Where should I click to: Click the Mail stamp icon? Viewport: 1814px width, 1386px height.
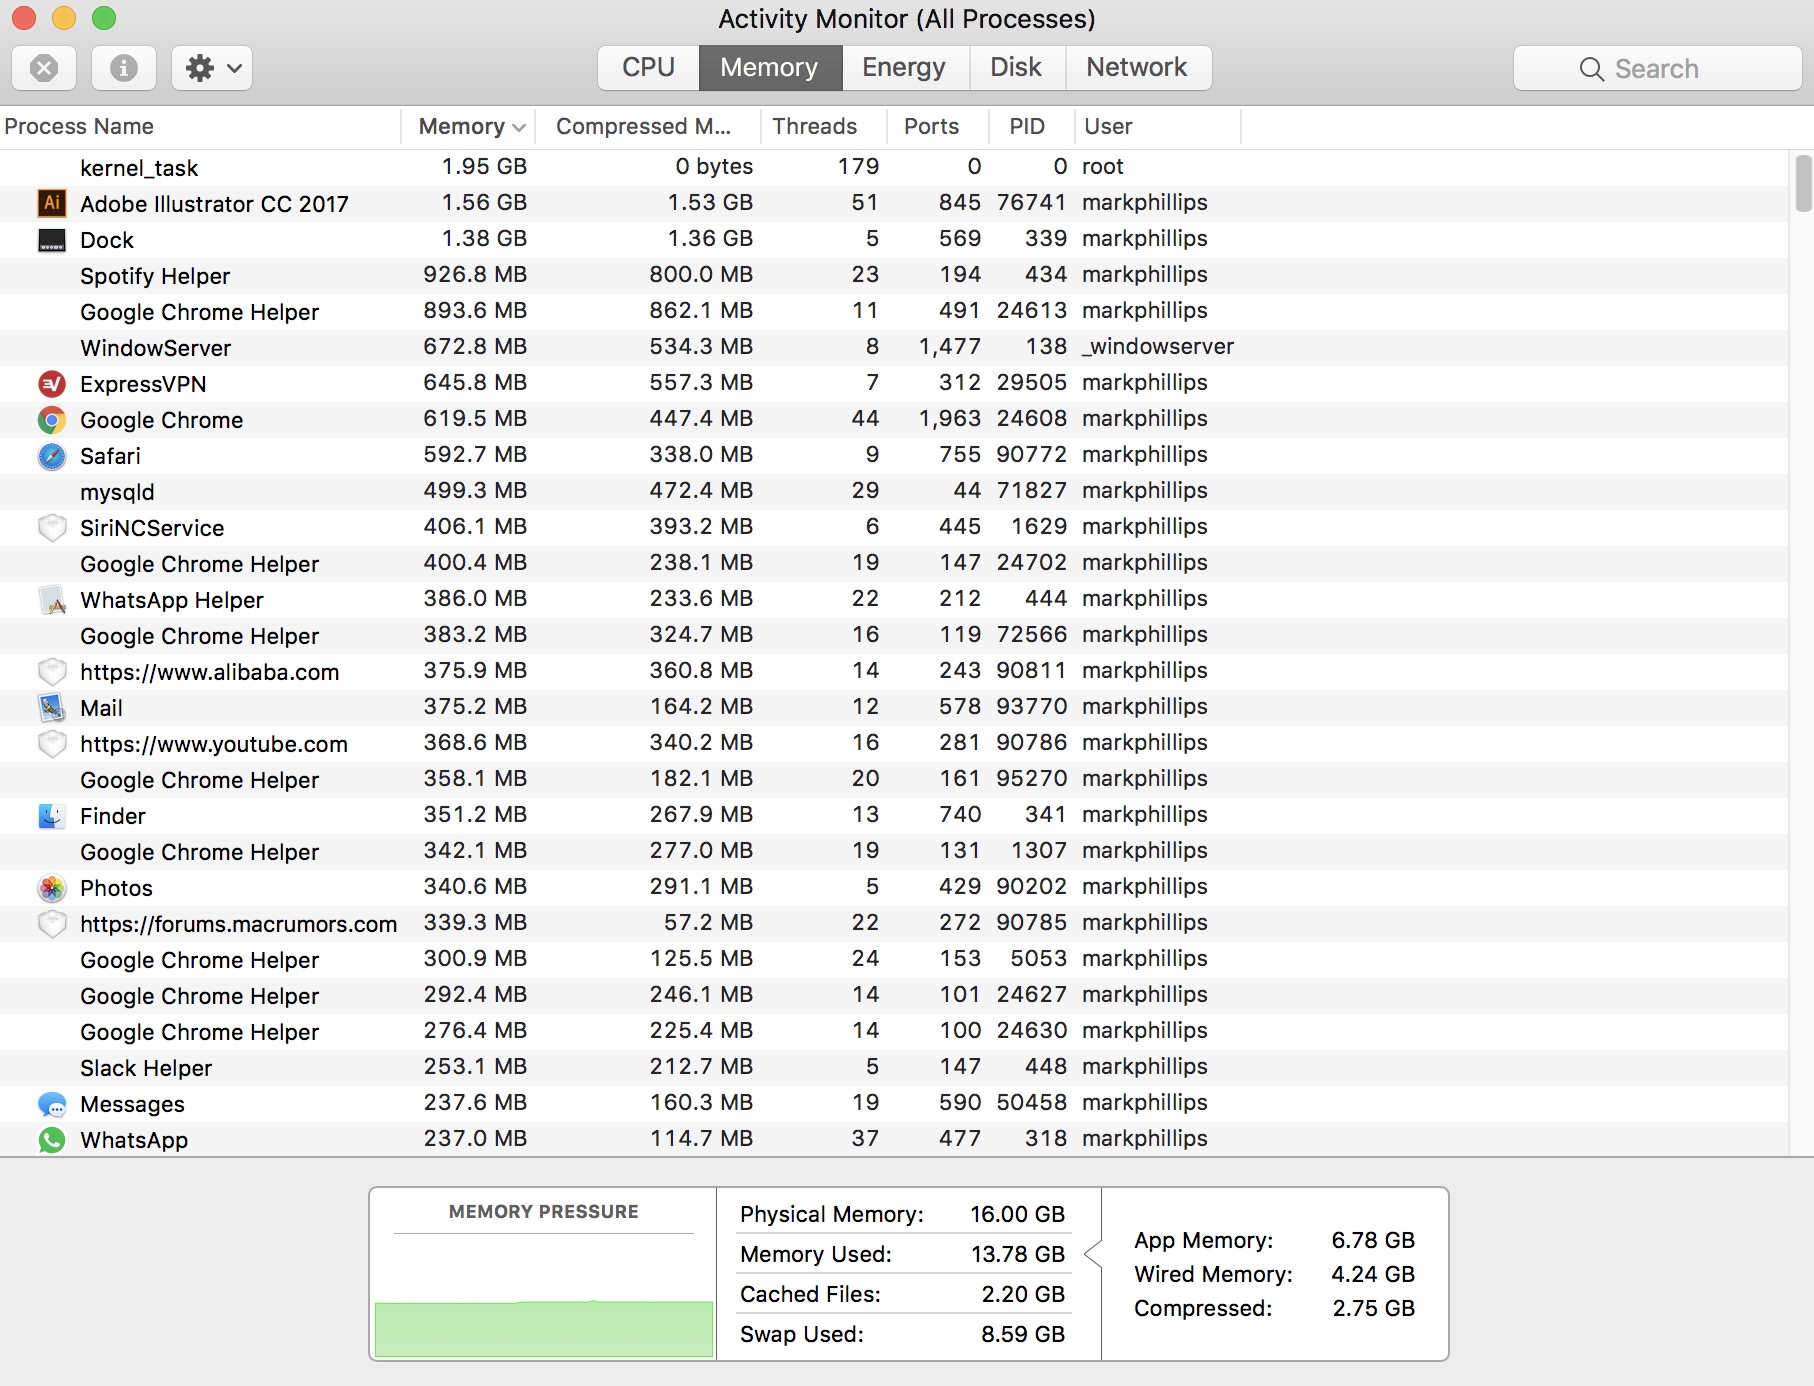[x=52, y=708]
